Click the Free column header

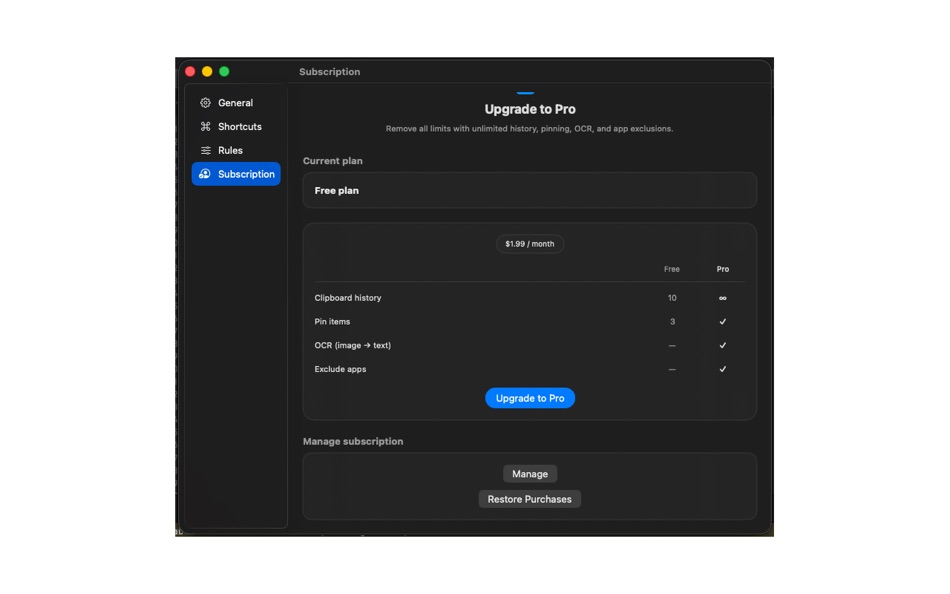pyautogui.click(x=671, y=269)
